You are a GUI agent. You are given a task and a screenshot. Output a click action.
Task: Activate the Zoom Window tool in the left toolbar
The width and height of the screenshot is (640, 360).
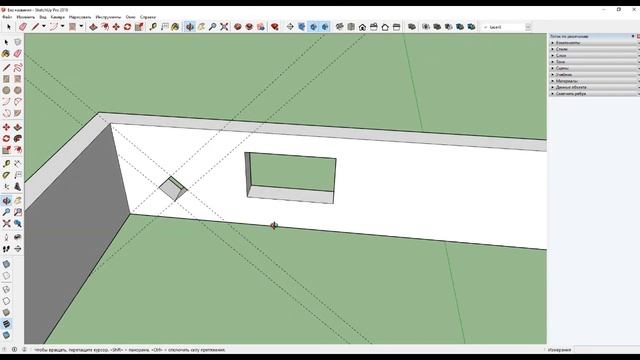point(18,212)
